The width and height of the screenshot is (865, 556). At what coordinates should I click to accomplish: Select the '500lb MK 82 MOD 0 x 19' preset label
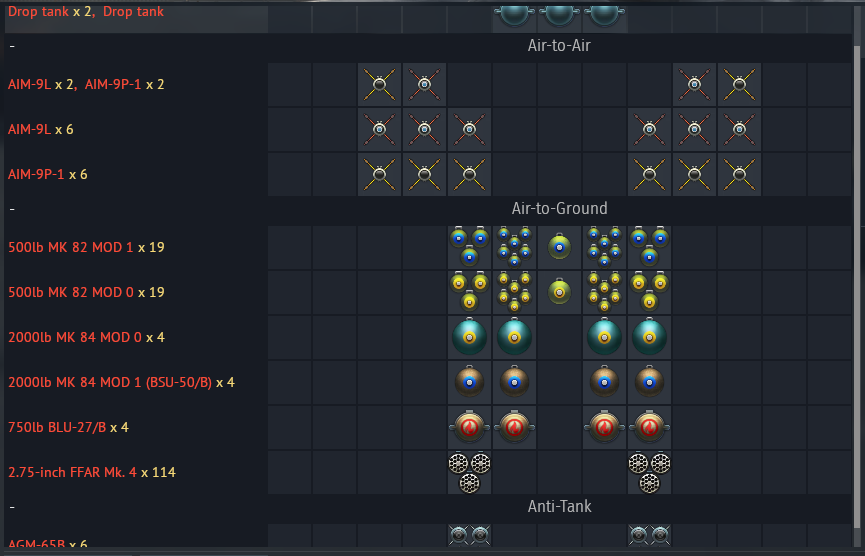click(x=86, y=292)
